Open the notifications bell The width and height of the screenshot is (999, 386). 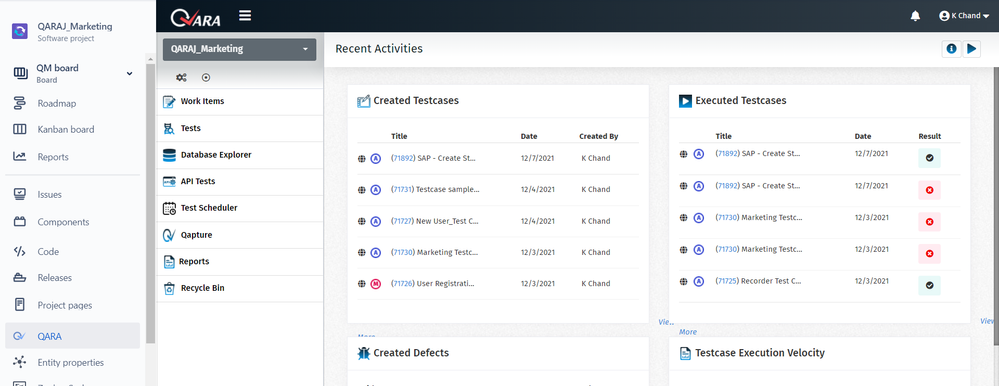click(916, 16)
